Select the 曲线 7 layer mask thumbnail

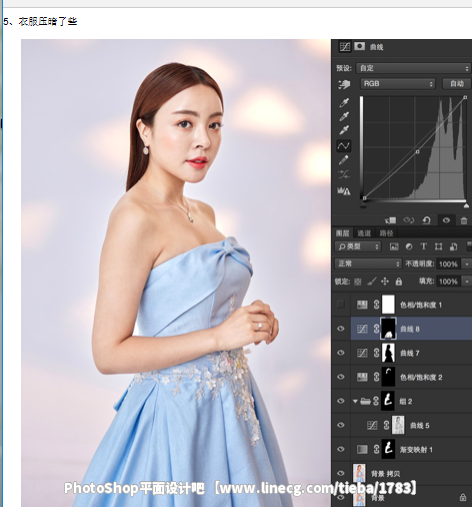[388, 353]
